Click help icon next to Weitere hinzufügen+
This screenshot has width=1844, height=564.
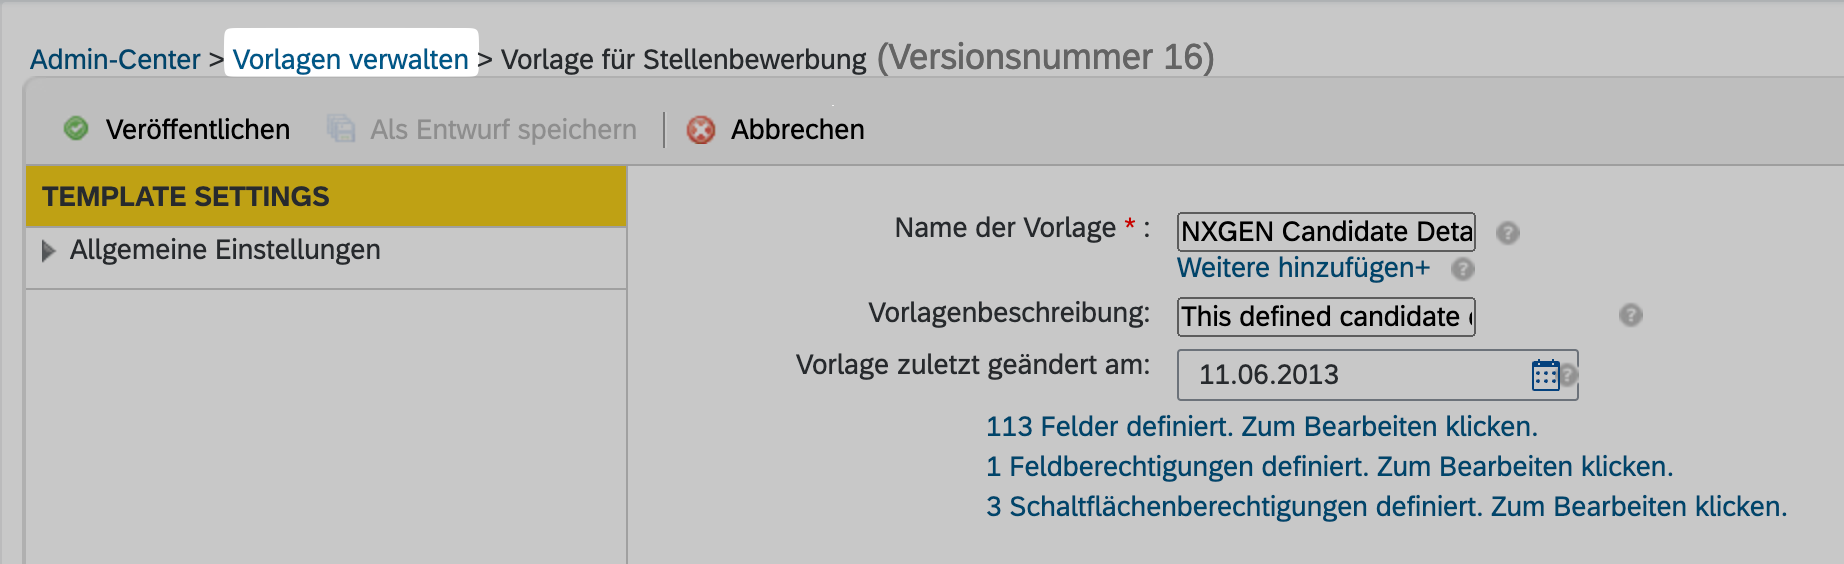click(x=1463, y=269)
